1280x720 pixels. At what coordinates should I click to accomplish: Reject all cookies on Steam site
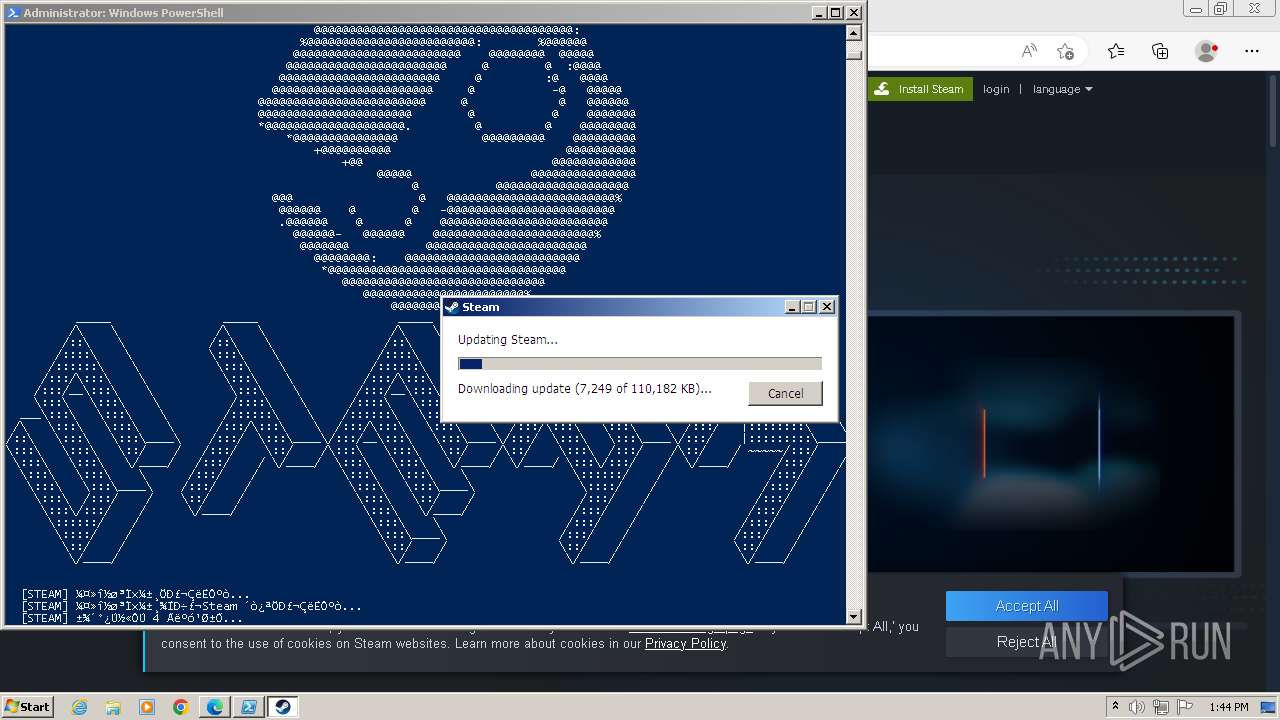1027,642
